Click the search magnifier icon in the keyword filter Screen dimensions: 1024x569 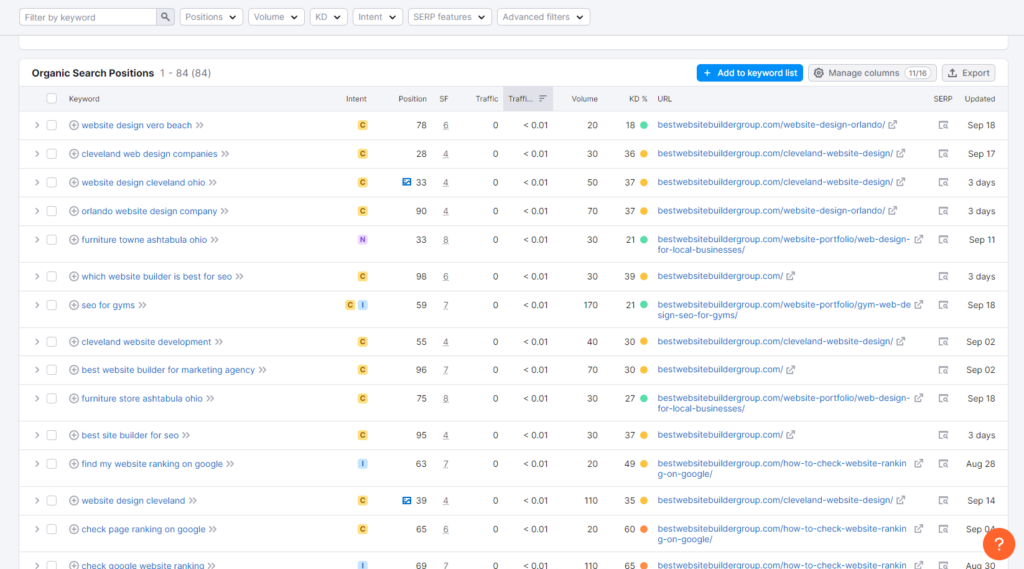pos(165,17)
